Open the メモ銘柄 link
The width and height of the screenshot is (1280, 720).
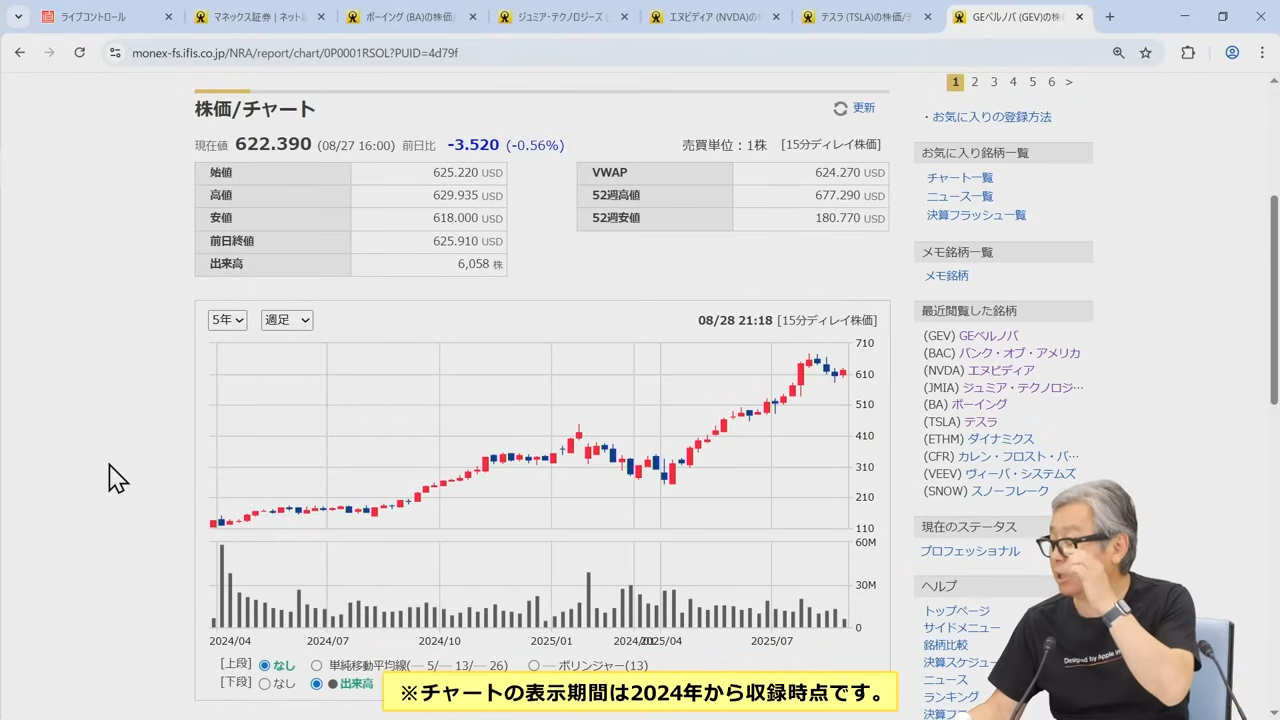pos(946,276)
